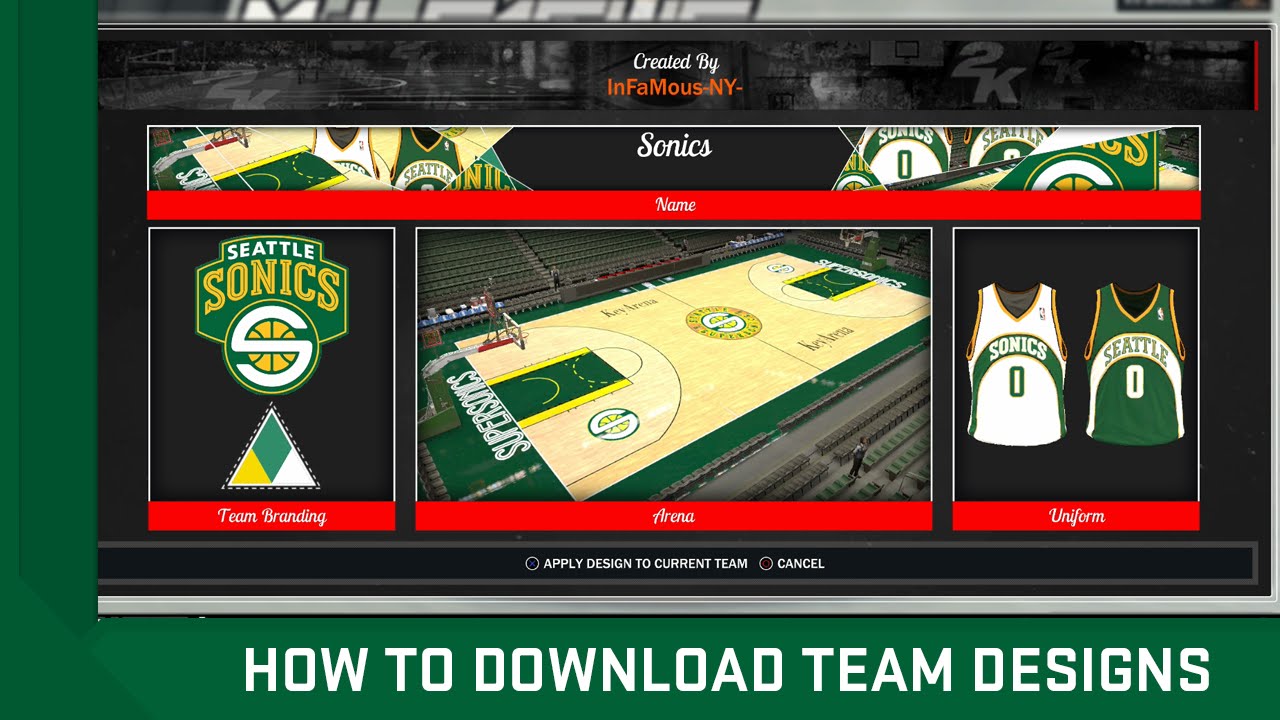This screenshot has height=720, width=1280.
Task: Open the Team Branding label
Action: (x=272, y=516)
